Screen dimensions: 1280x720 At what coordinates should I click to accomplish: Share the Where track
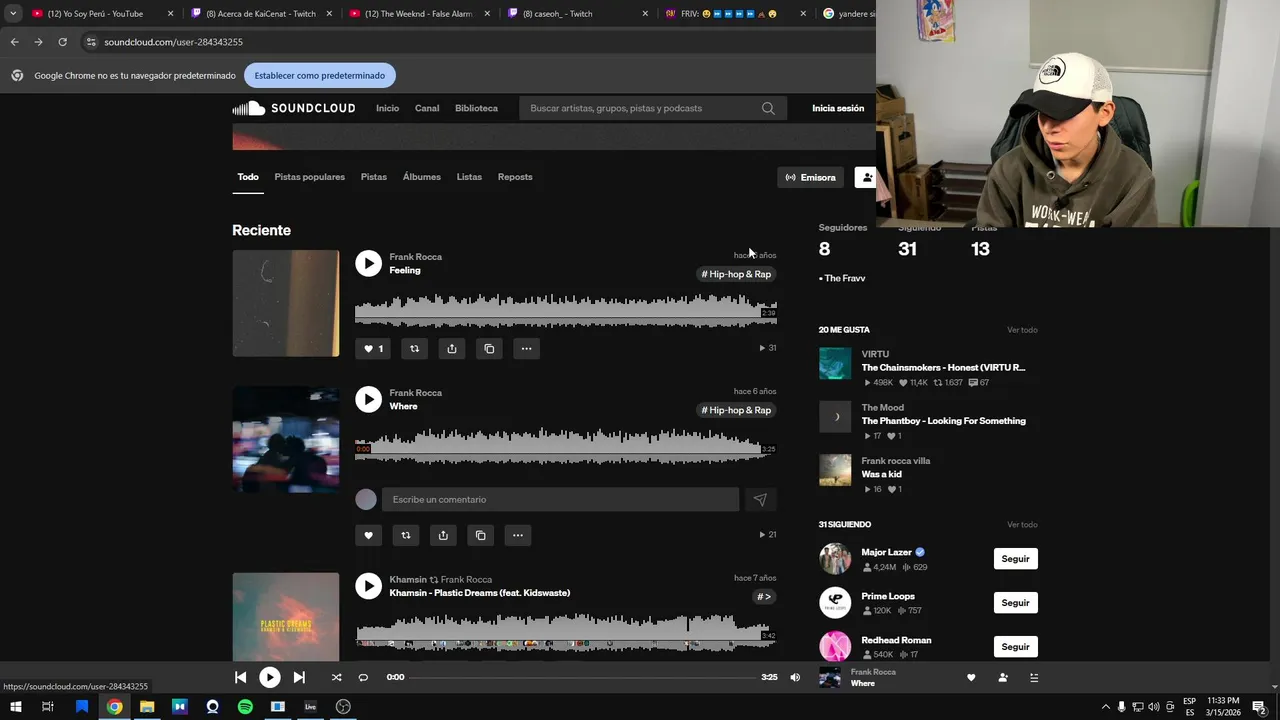coord(443,535)
